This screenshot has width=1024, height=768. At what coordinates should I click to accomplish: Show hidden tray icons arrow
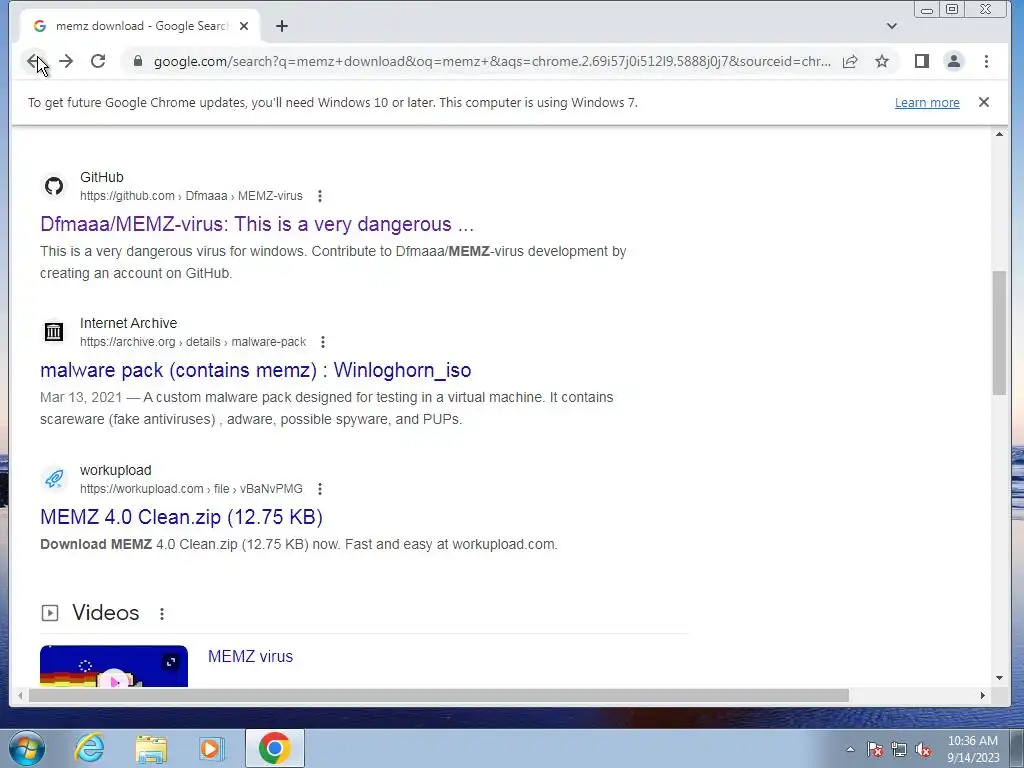tap(850, 749)
